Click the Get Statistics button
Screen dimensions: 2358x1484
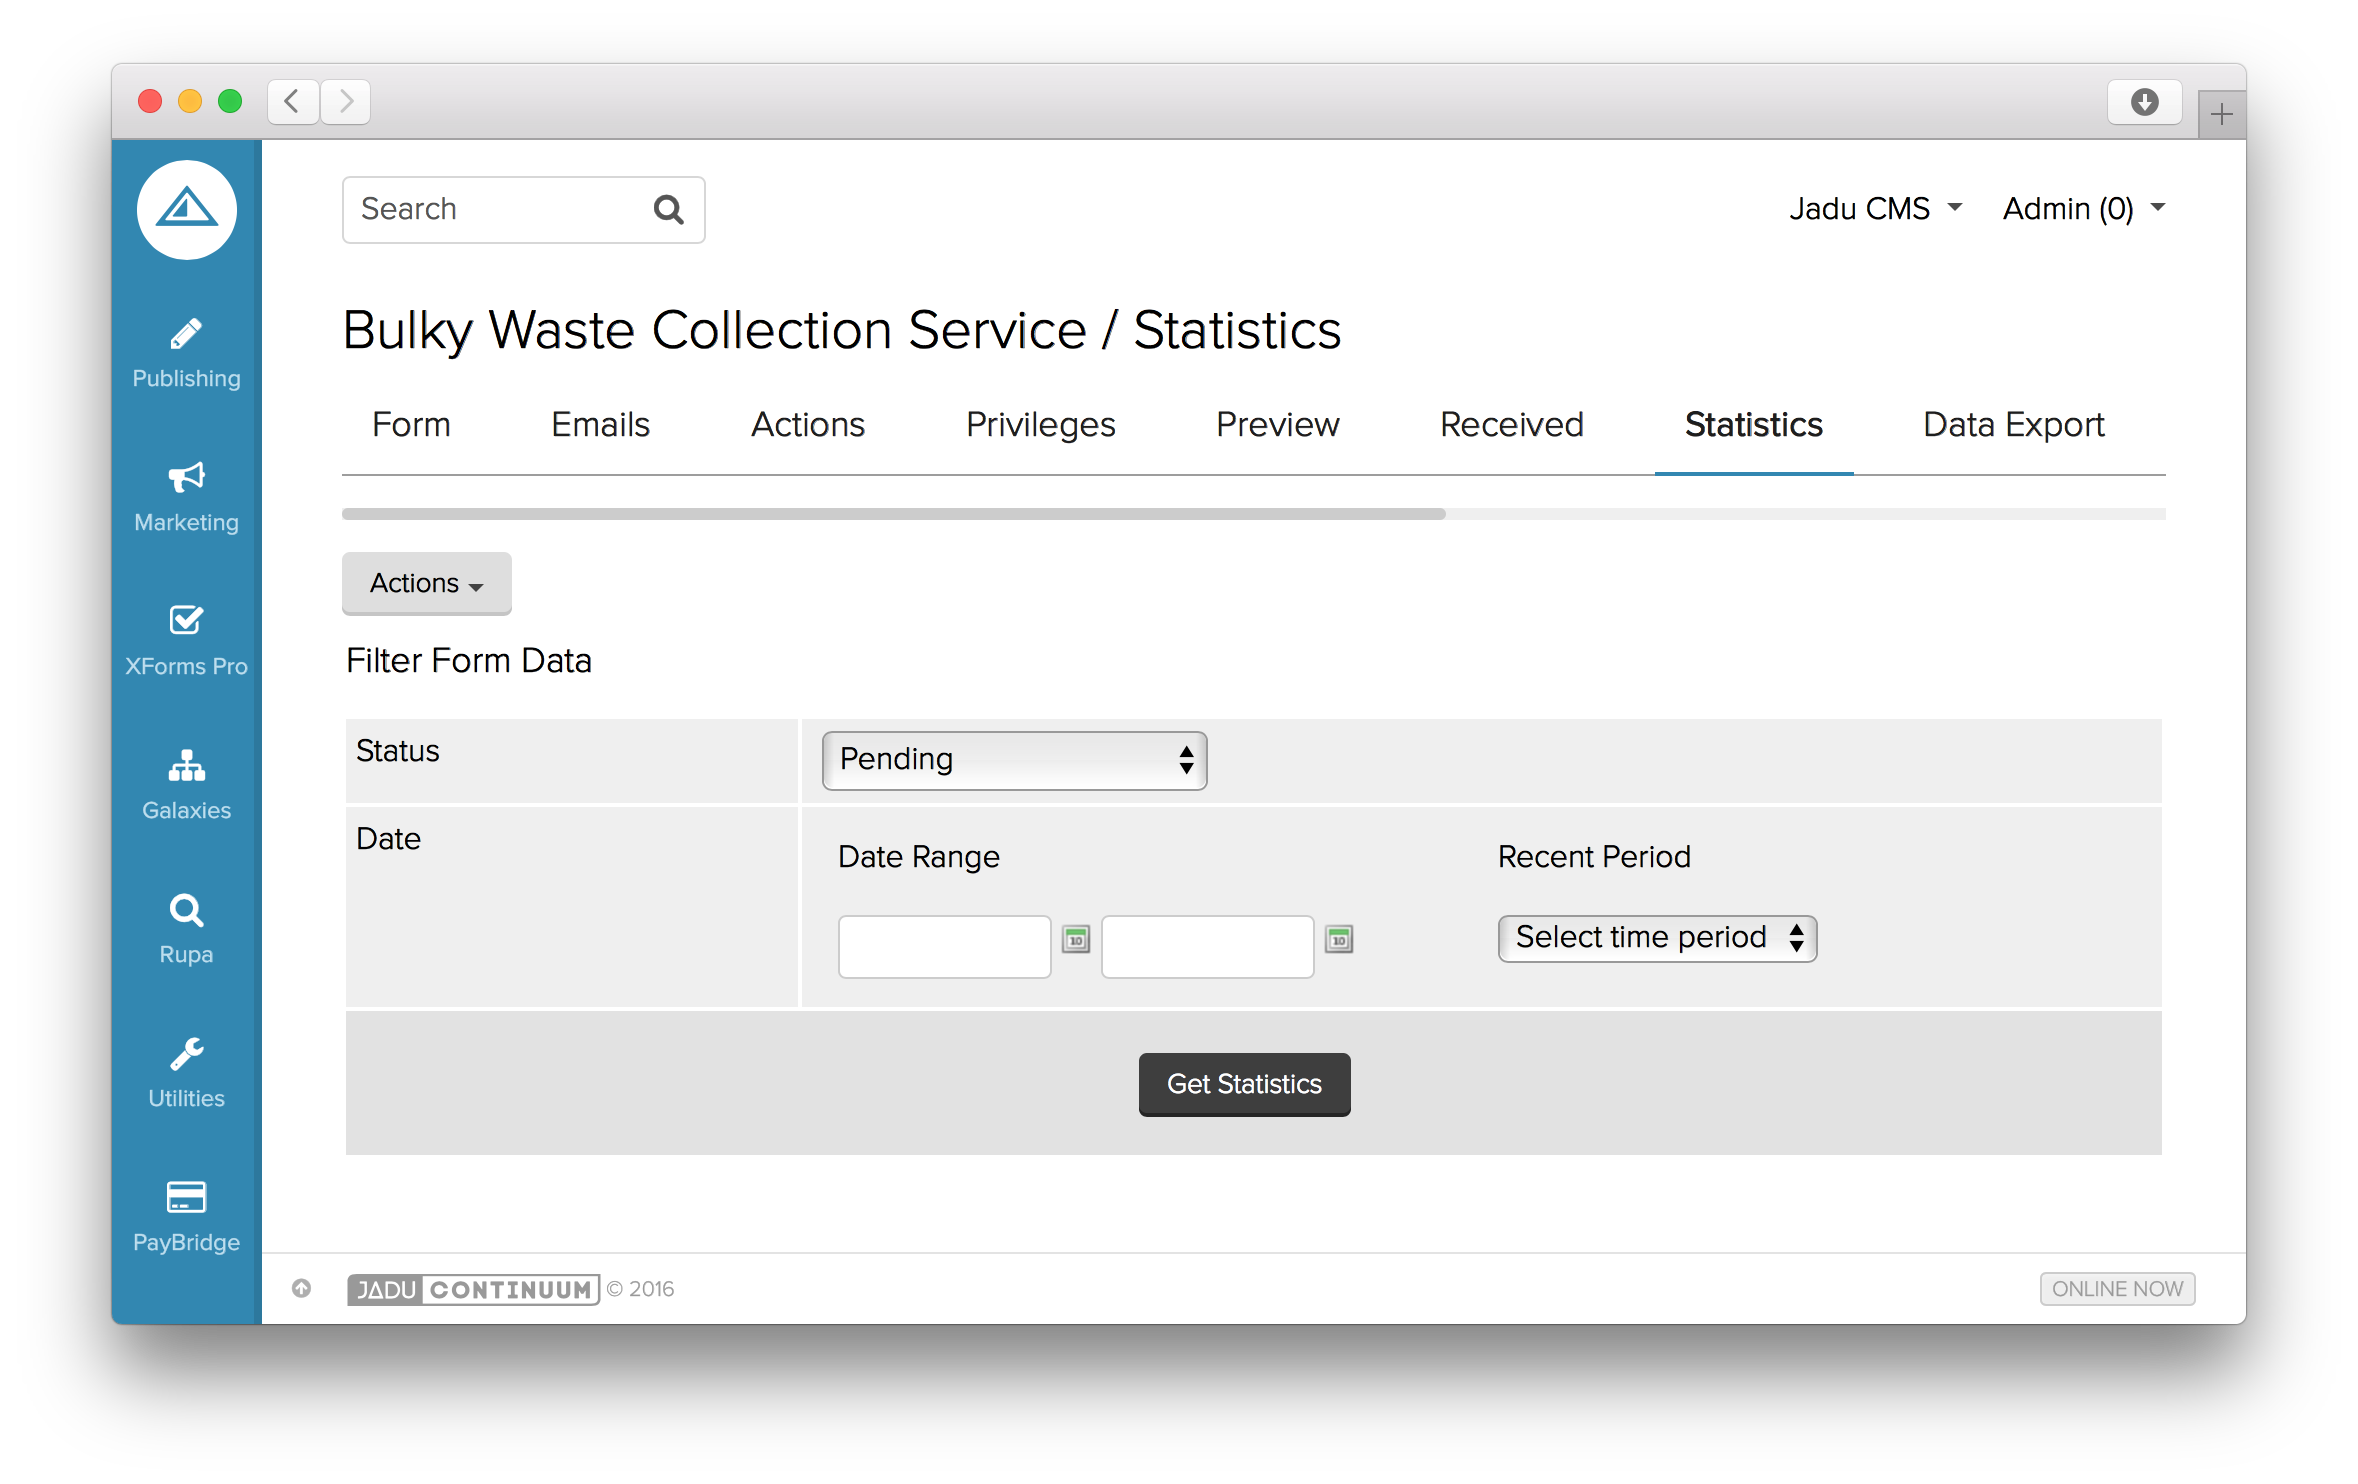1244,1084
